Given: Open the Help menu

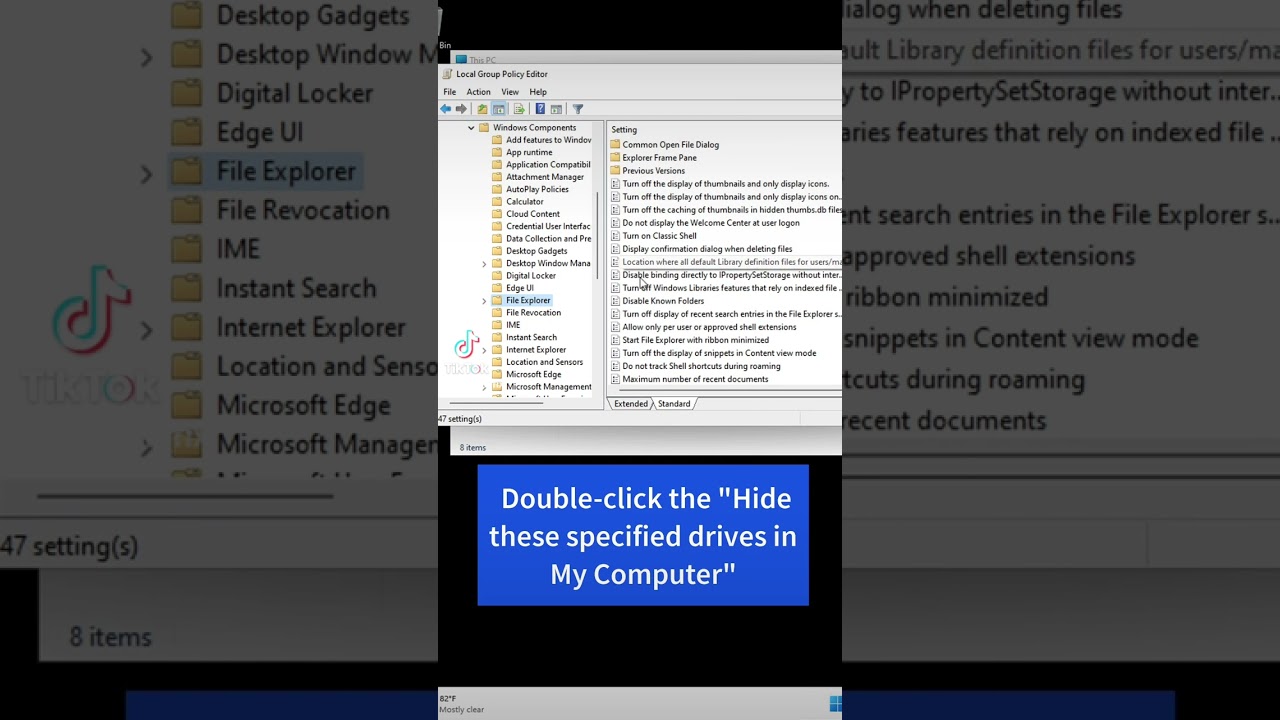Looking at the screenshot, I should coord(538,92).
